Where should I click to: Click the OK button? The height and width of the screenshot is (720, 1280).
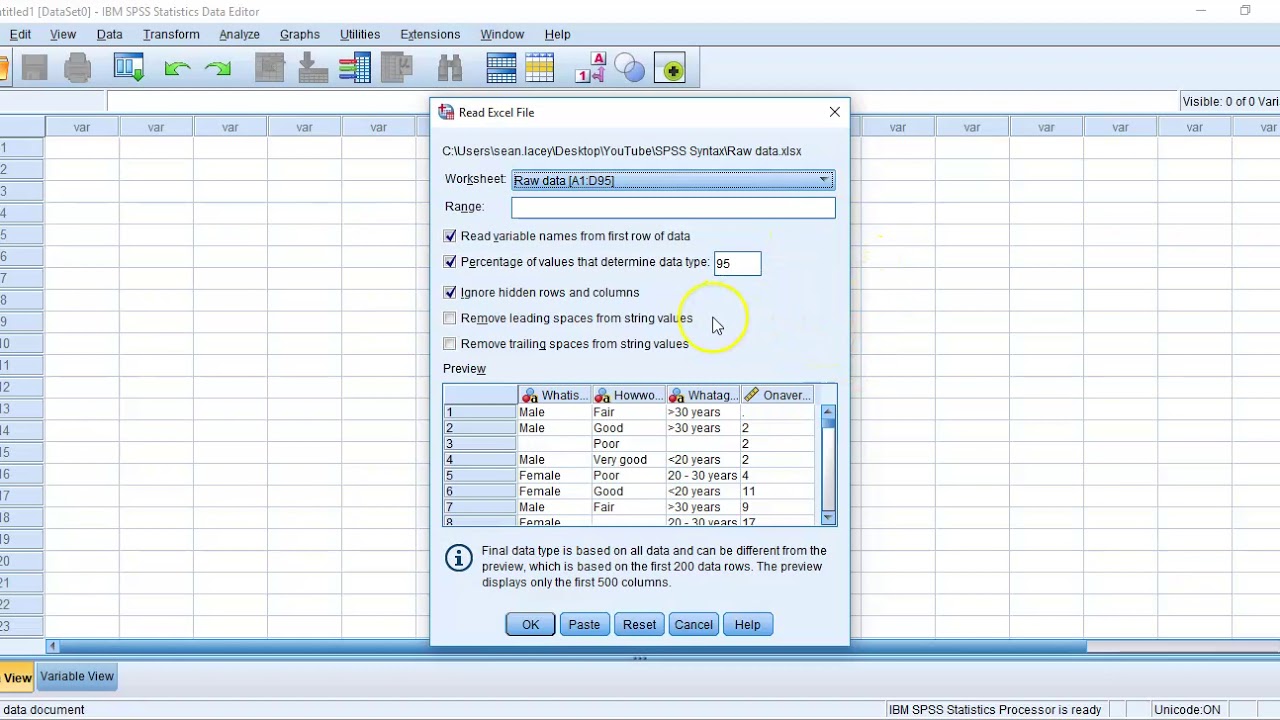530,624
